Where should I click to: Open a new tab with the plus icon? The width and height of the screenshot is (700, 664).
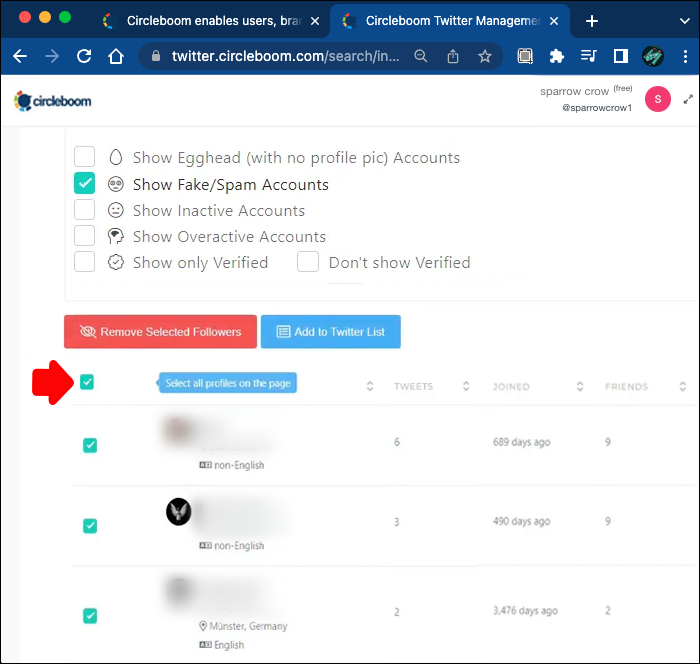(x=592, y=21)
